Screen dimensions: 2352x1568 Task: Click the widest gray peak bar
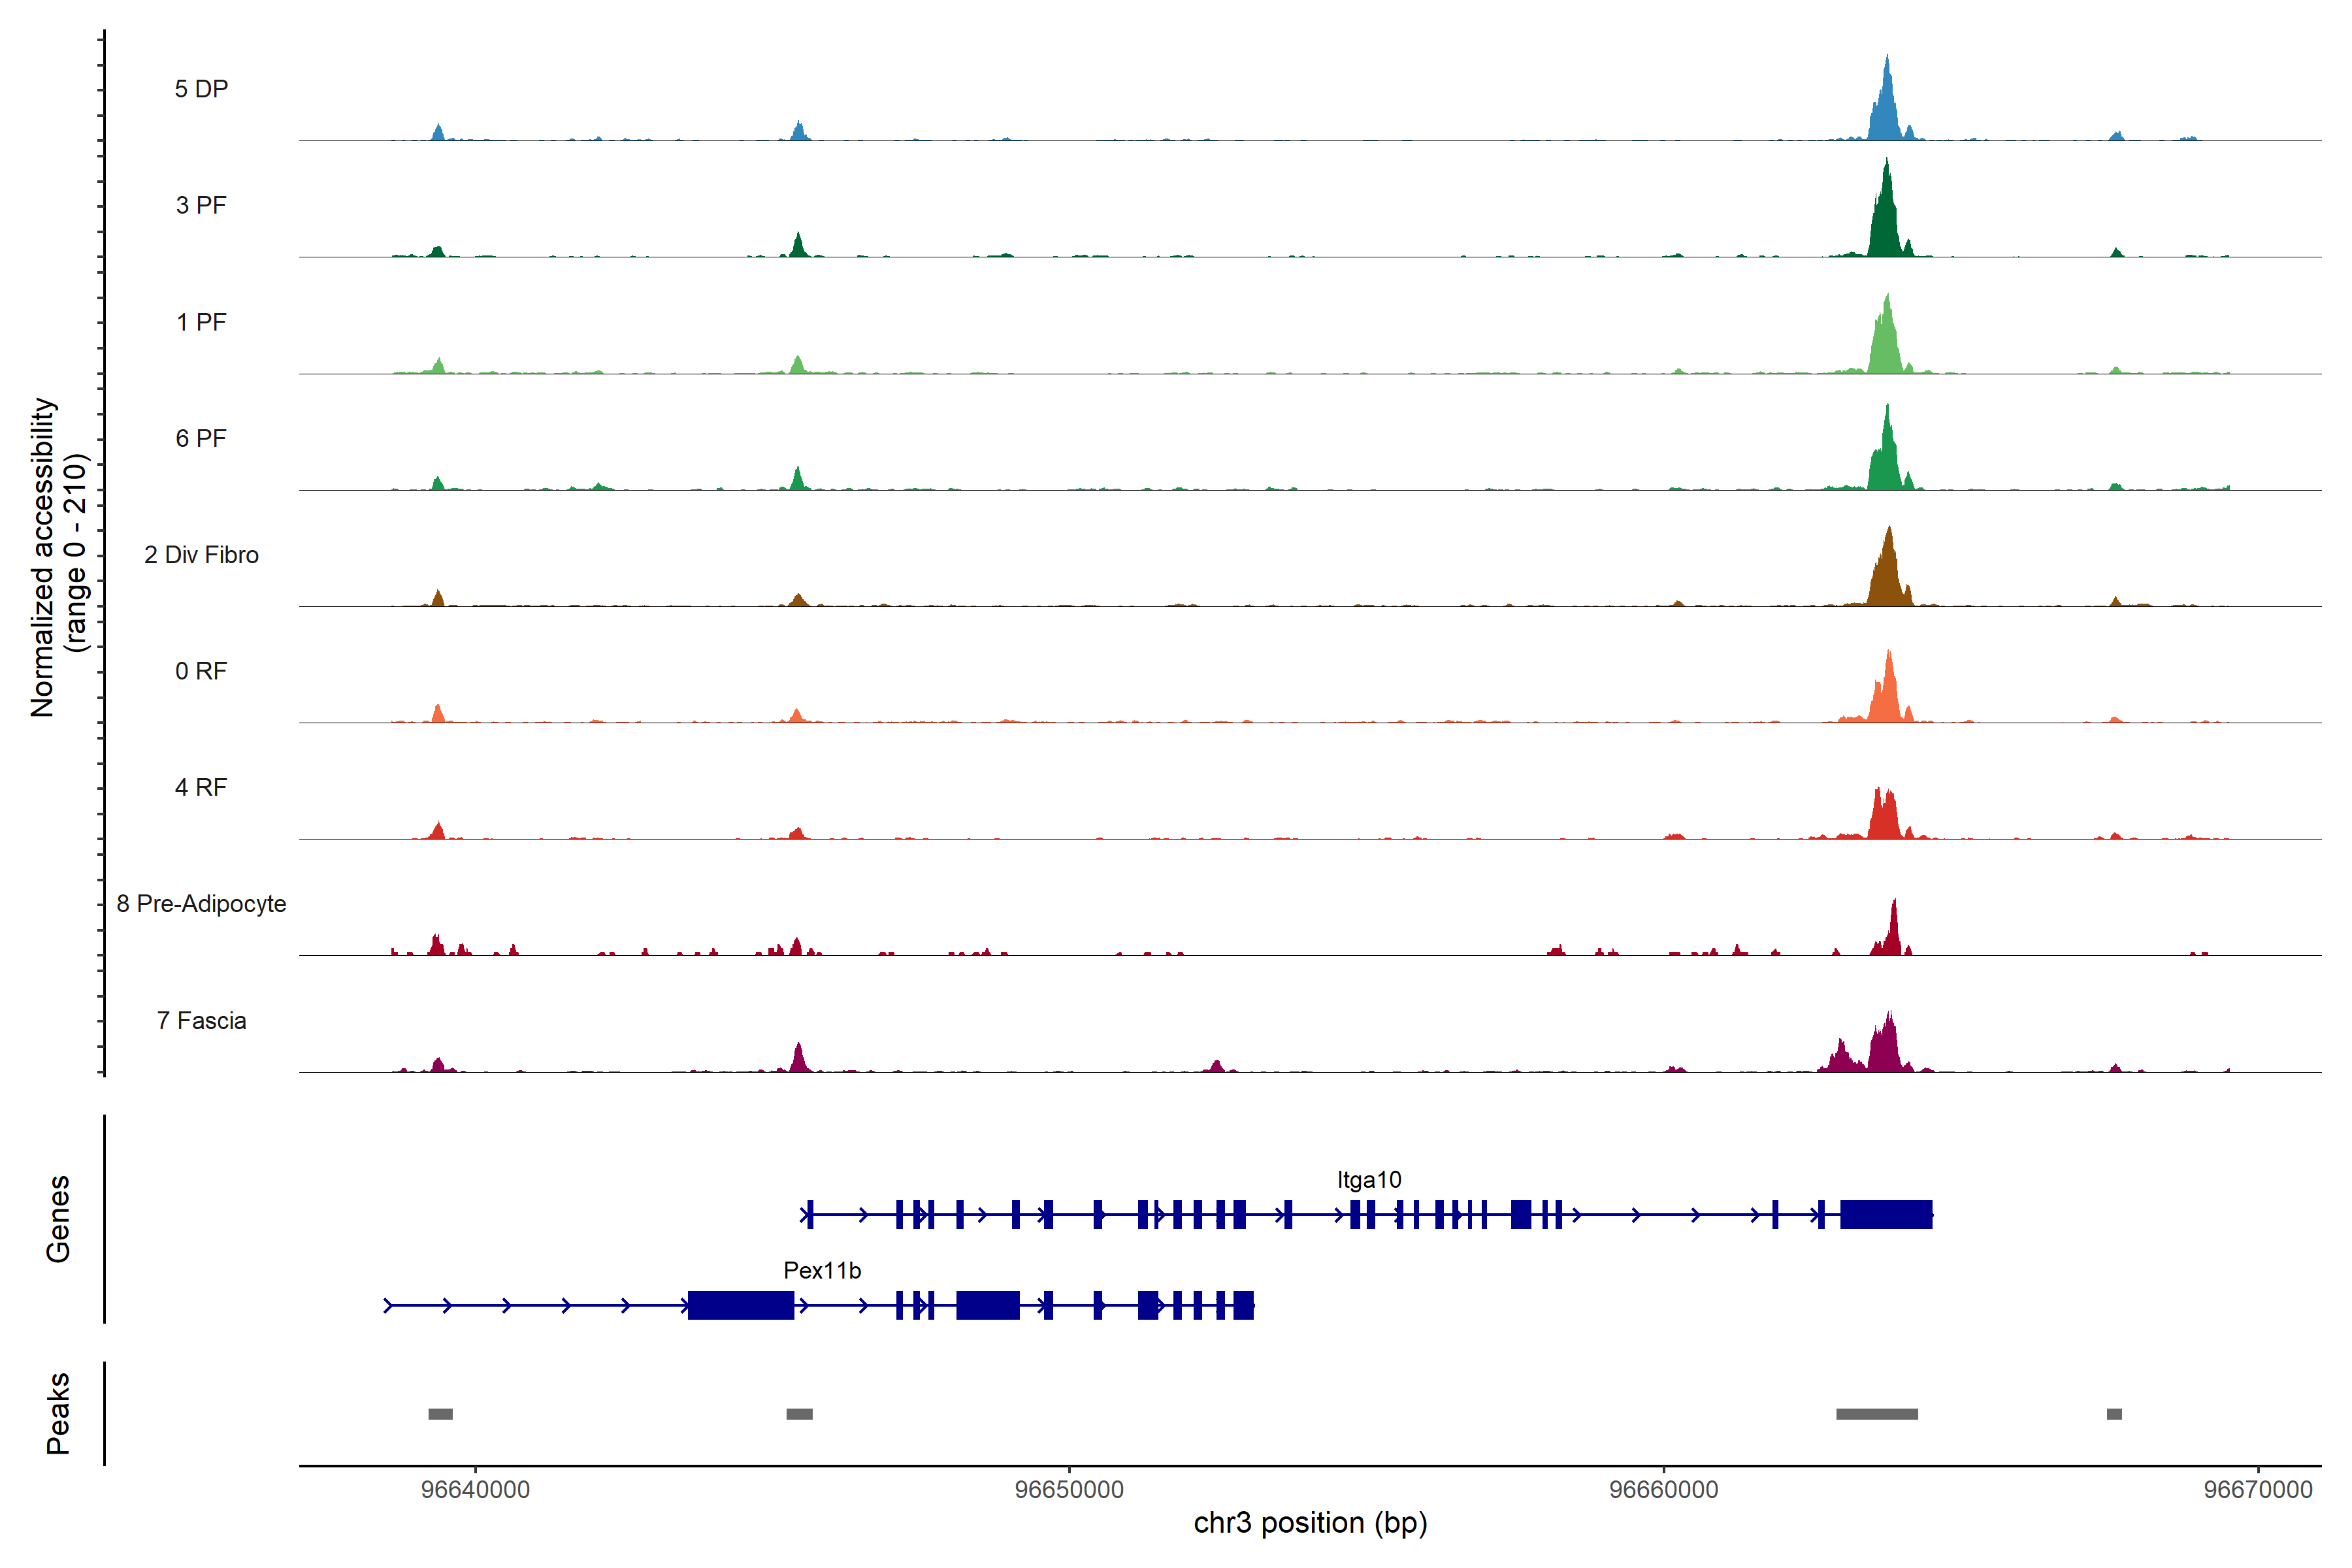point(1877,1414)
